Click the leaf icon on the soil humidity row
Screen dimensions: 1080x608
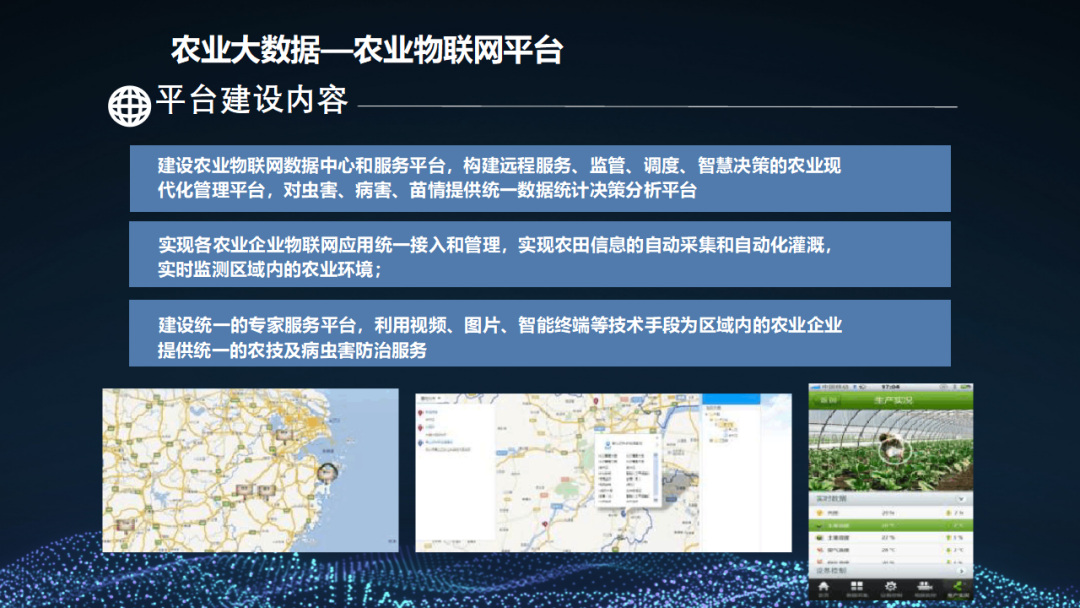coord(818,536)
